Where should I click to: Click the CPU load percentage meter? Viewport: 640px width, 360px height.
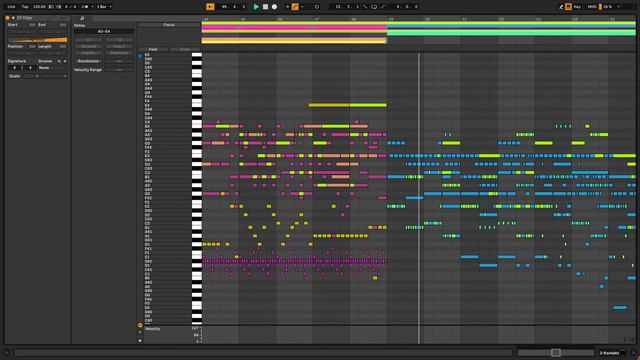(607, 7)
